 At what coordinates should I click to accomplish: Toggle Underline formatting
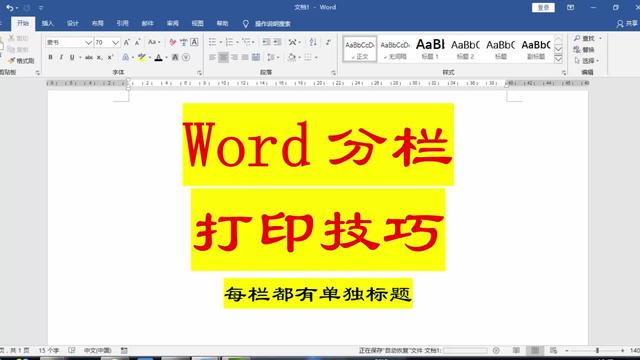pos(72,58)
